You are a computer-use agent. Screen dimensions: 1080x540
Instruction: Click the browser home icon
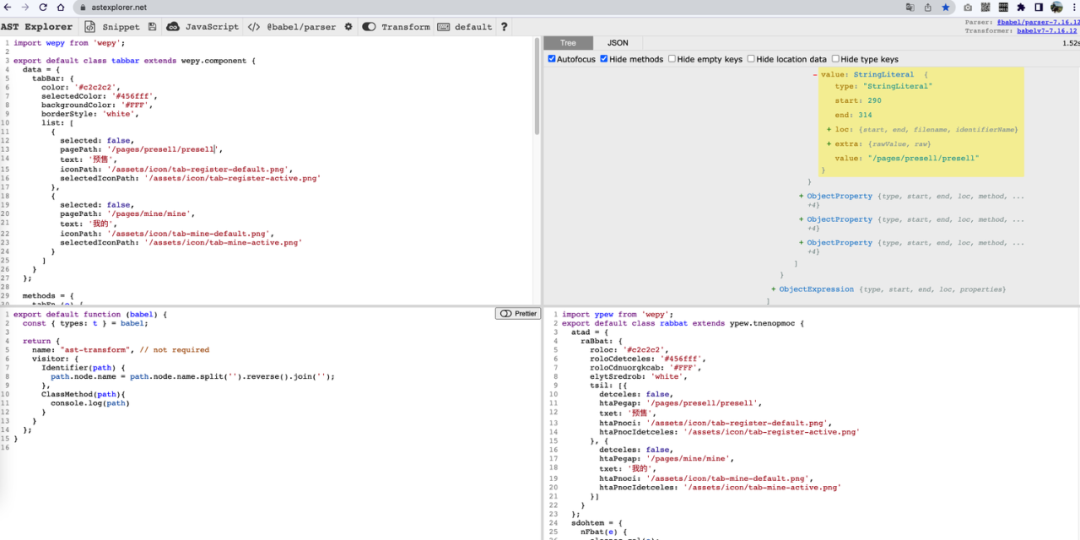coord(59,7)
